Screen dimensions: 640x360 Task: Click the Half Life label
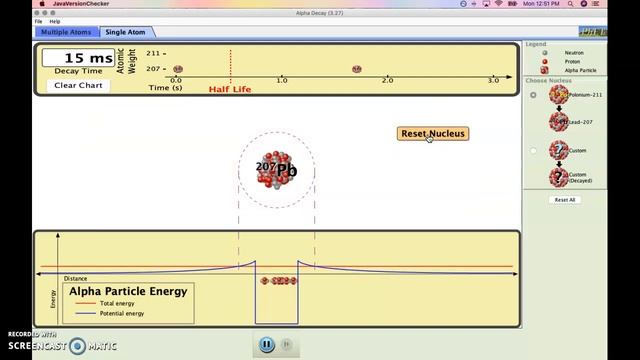pyautogui.click(x=230, y=89)
